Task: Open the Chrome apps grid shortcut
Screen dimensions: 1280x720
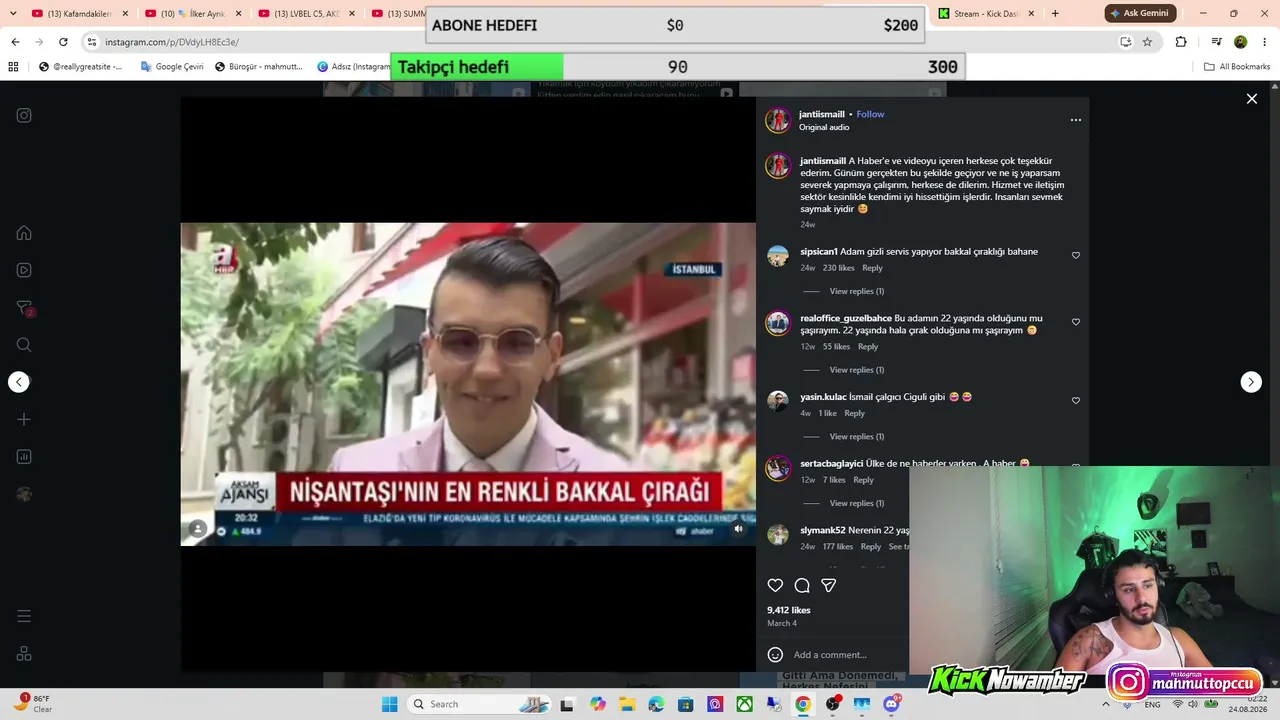Action: (13, 67)
